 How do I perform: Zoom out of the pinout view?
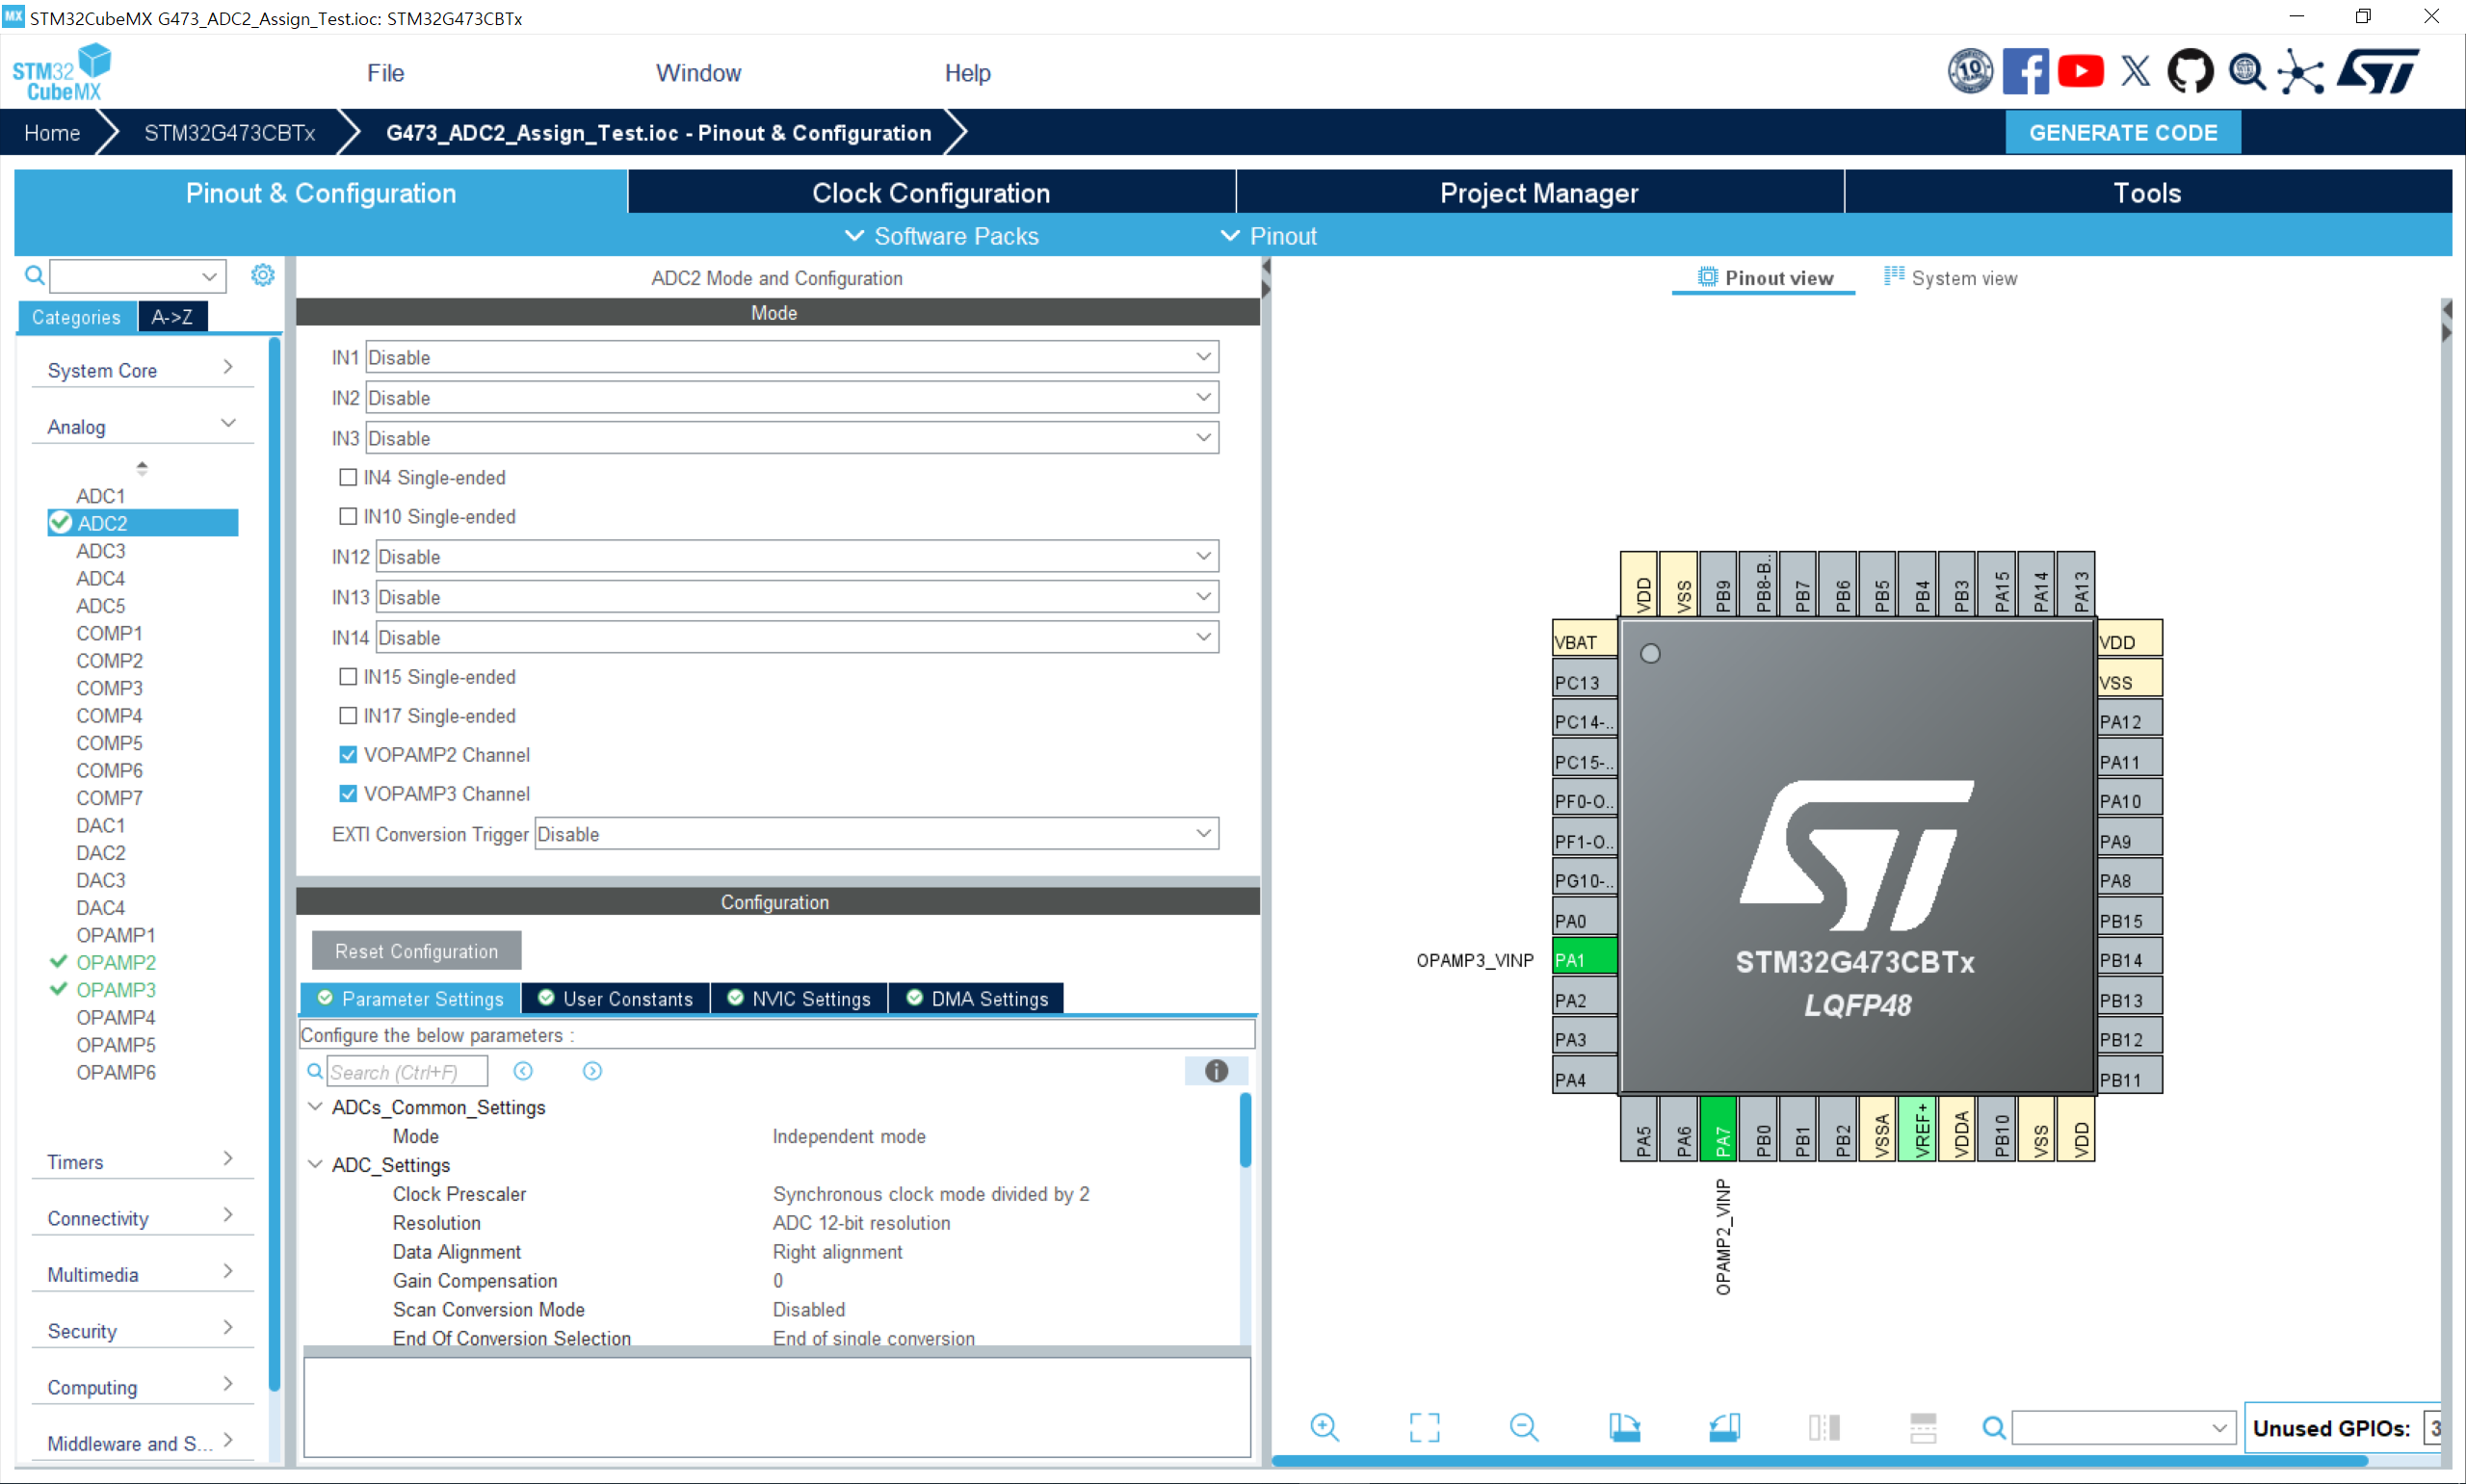1523,1427
